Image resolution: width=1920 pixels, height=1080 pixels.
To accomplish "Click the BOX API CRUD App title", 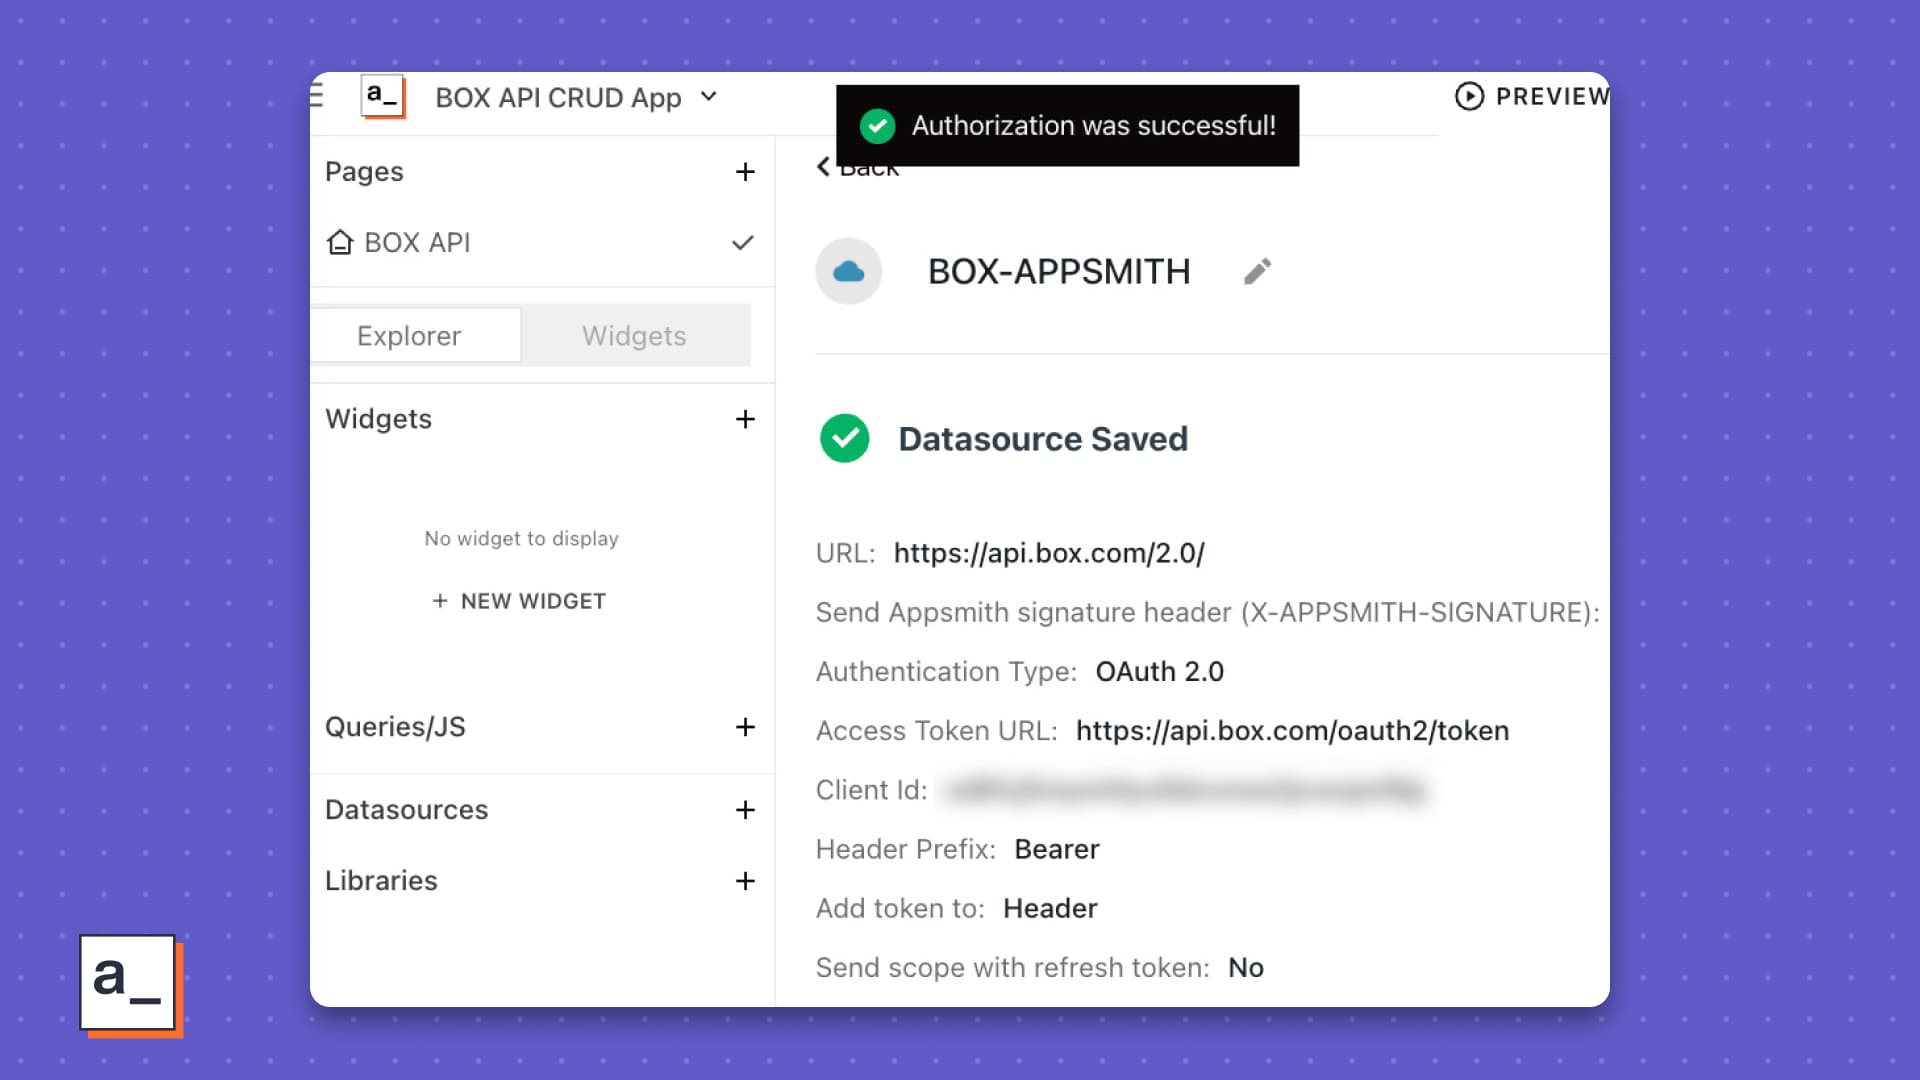I will coord(558,98).
